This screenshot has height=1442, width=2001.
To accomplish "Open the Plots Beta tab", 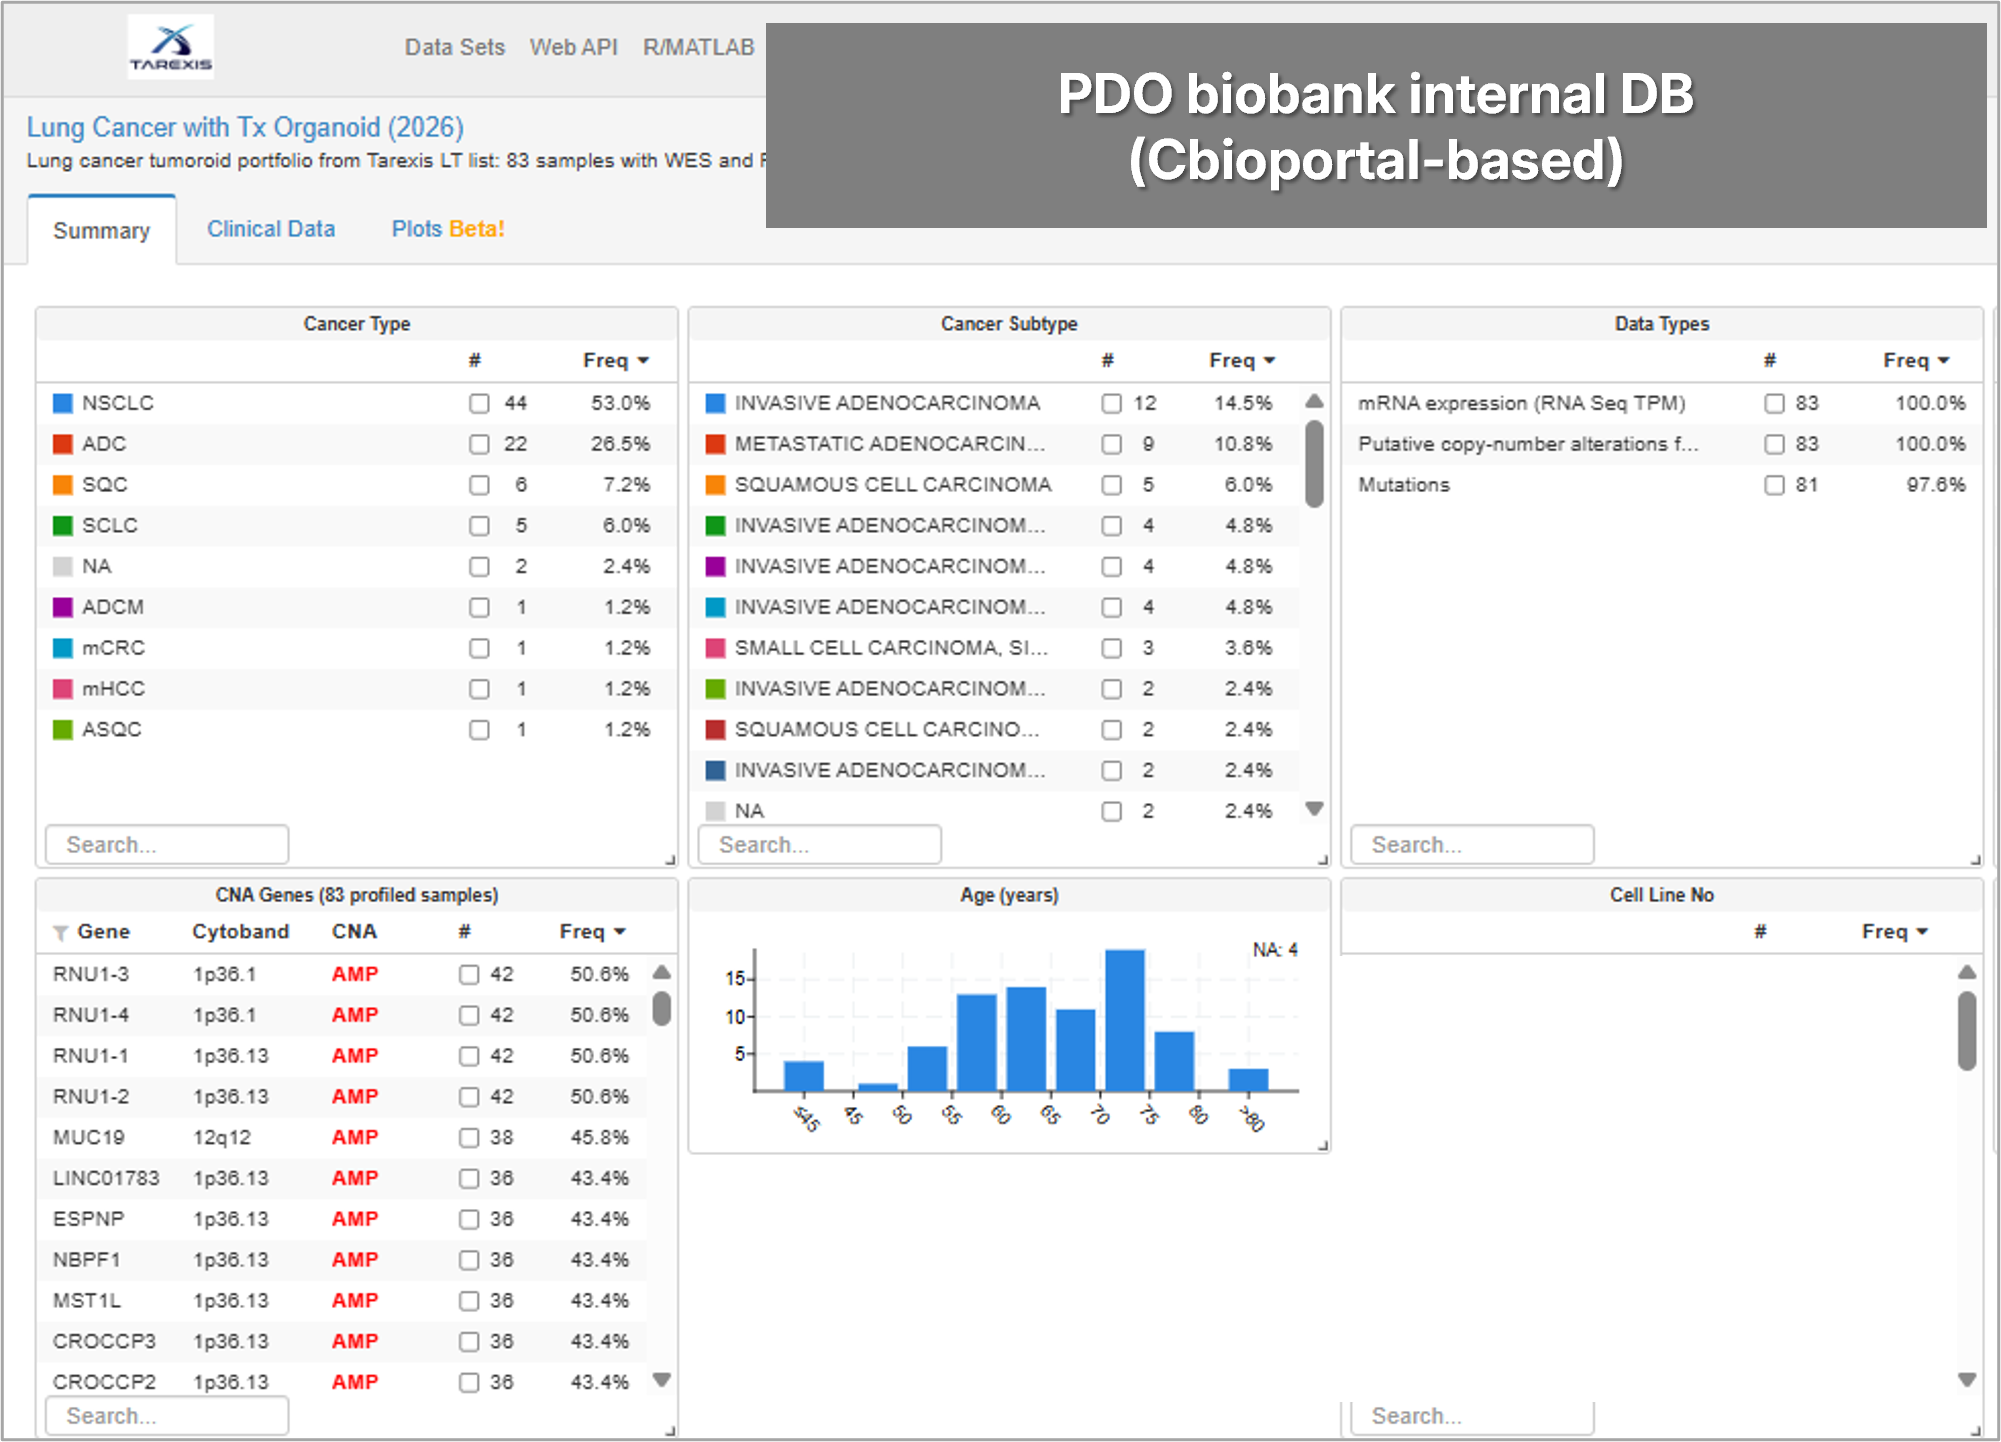I will (447, 228).
